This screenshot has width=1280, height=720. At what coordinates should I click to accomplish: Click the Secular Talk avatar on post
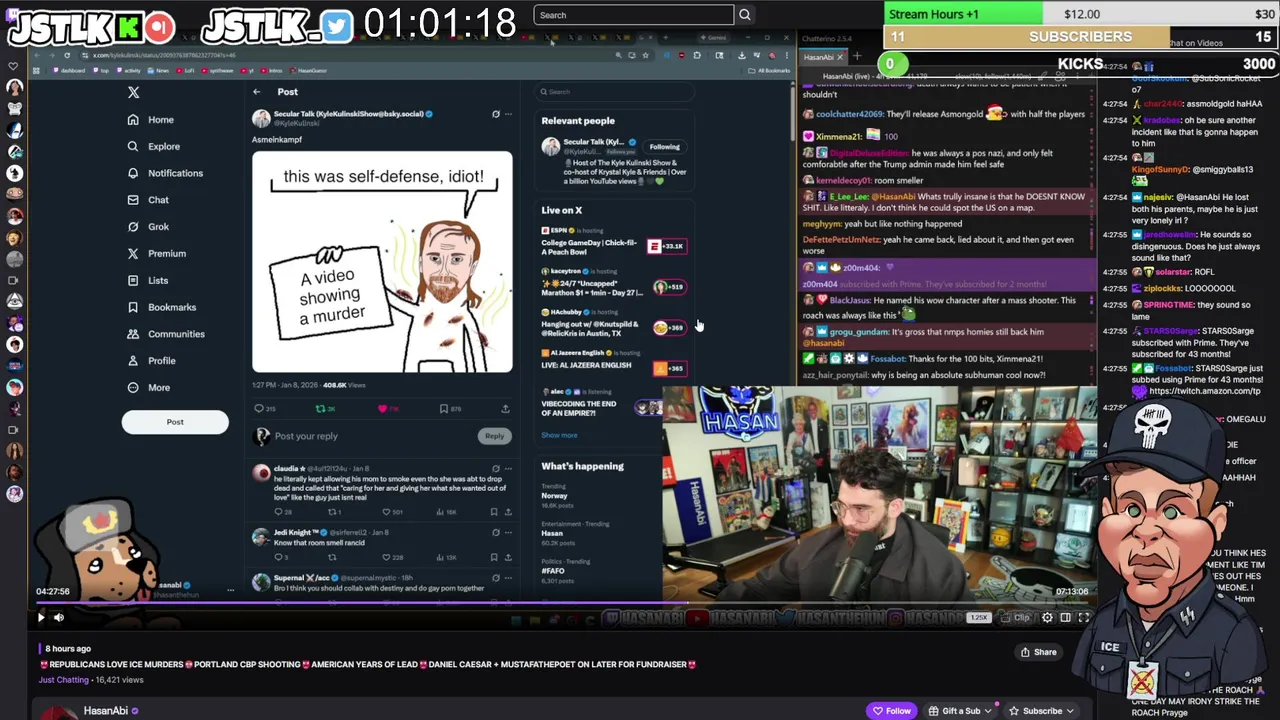(x=261, y=118)
